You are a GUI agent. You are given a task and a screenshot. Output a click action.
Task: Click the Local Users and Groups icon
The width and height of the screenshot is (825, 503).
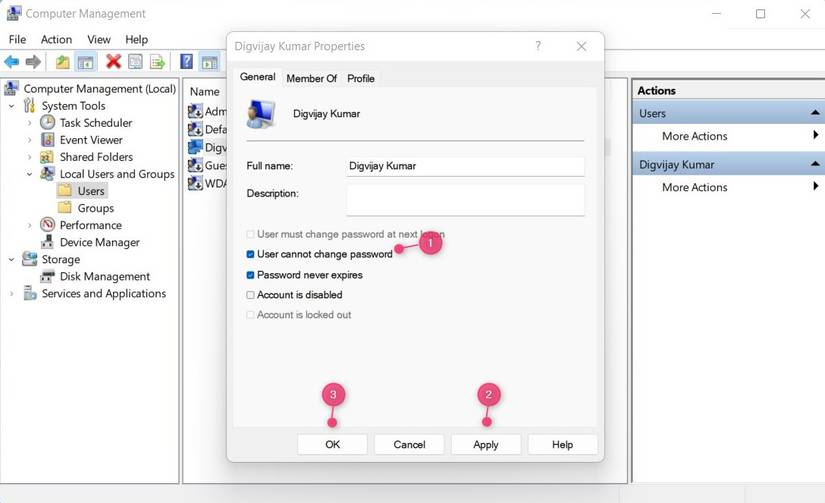pos(47,174)
